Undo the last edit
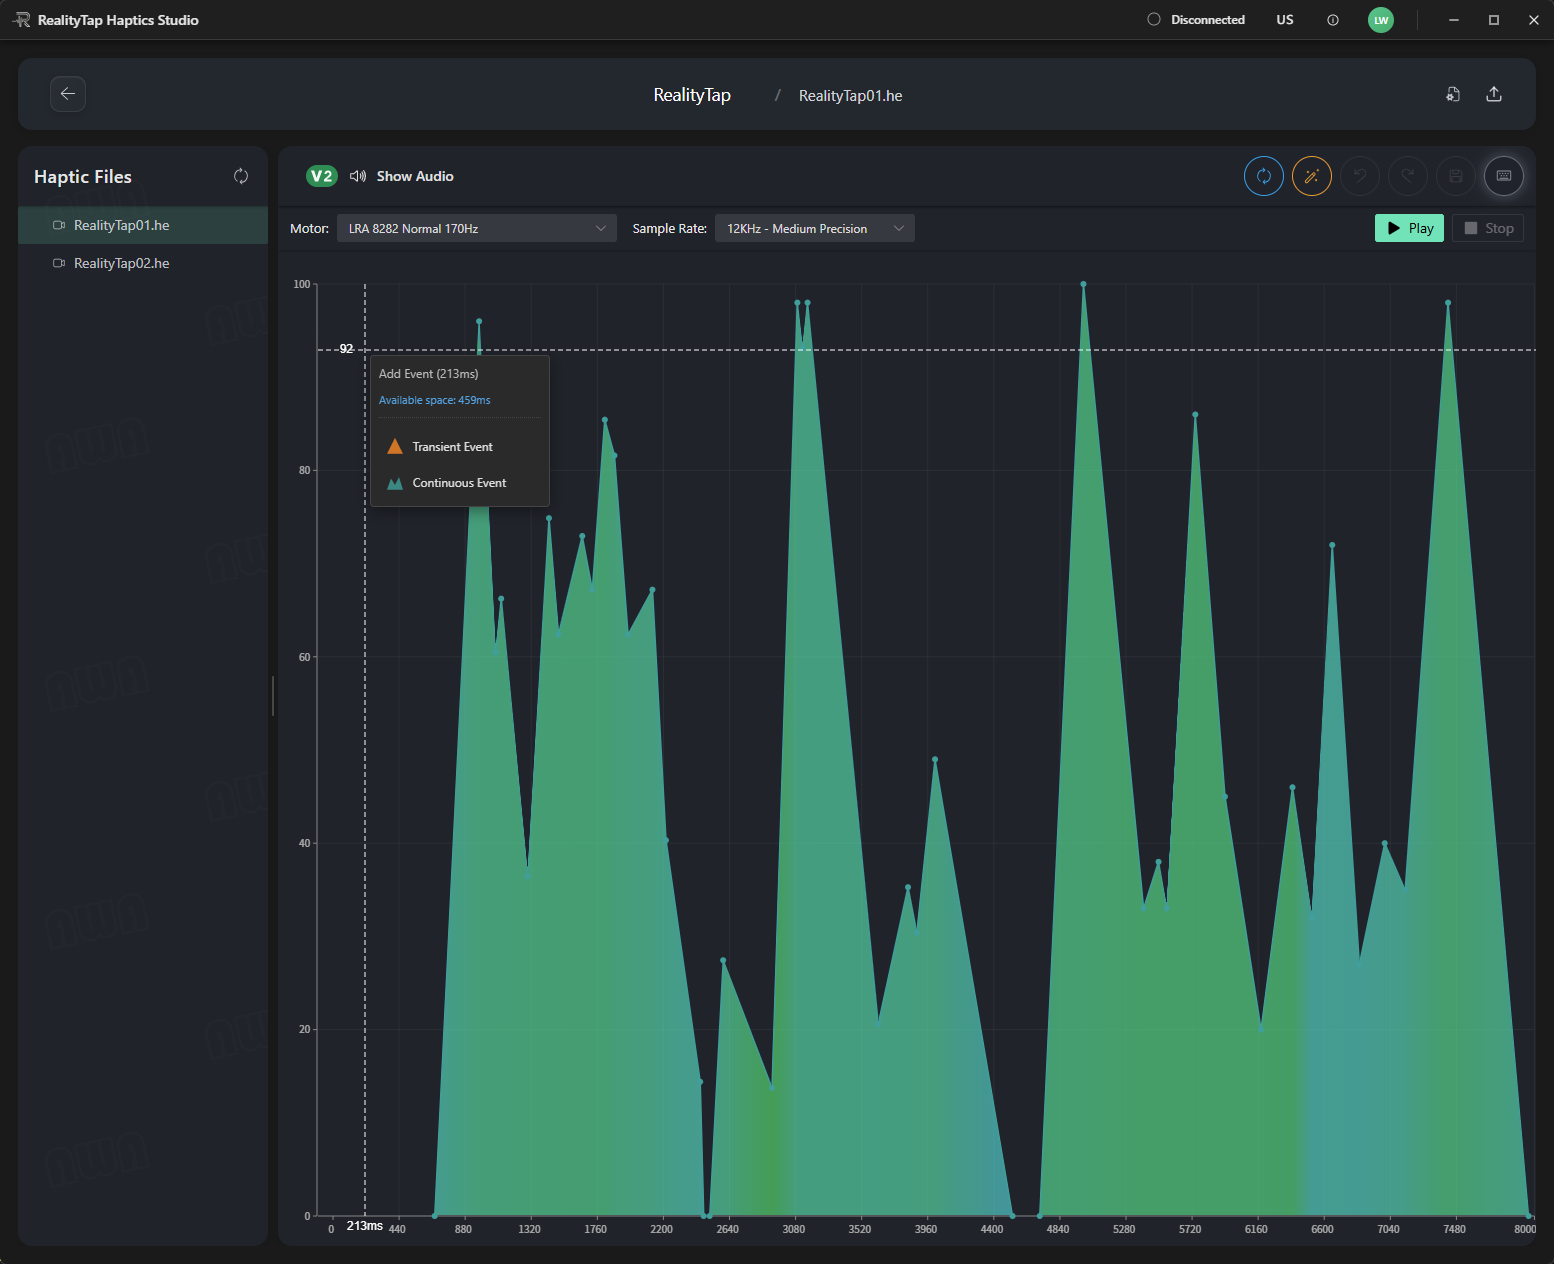 1360,176
